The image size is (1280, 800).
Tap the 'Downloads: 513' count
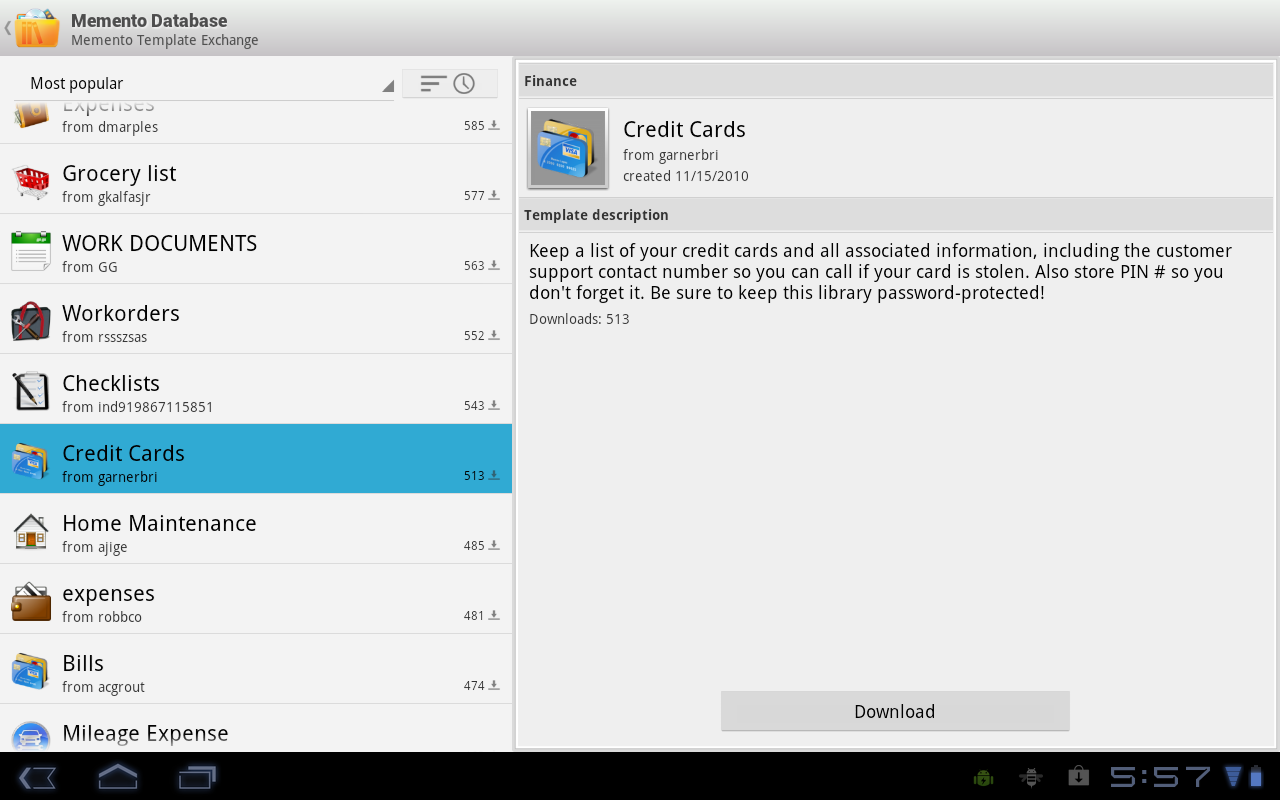point(579,319)
